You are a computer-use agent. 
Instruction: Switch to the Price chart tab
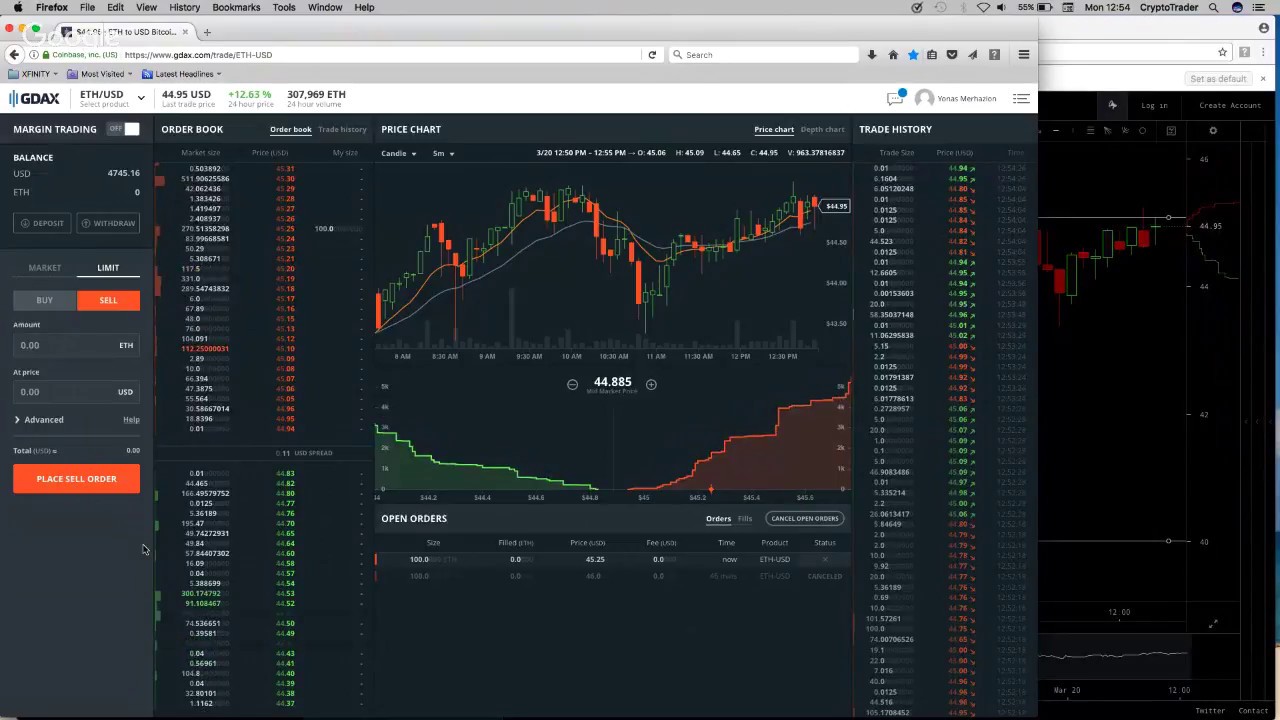774,129
